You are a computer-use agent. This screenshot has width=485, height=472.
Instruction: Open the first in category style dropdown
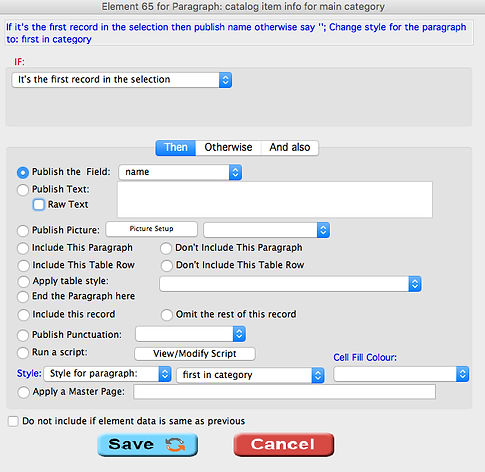(250, 375)
